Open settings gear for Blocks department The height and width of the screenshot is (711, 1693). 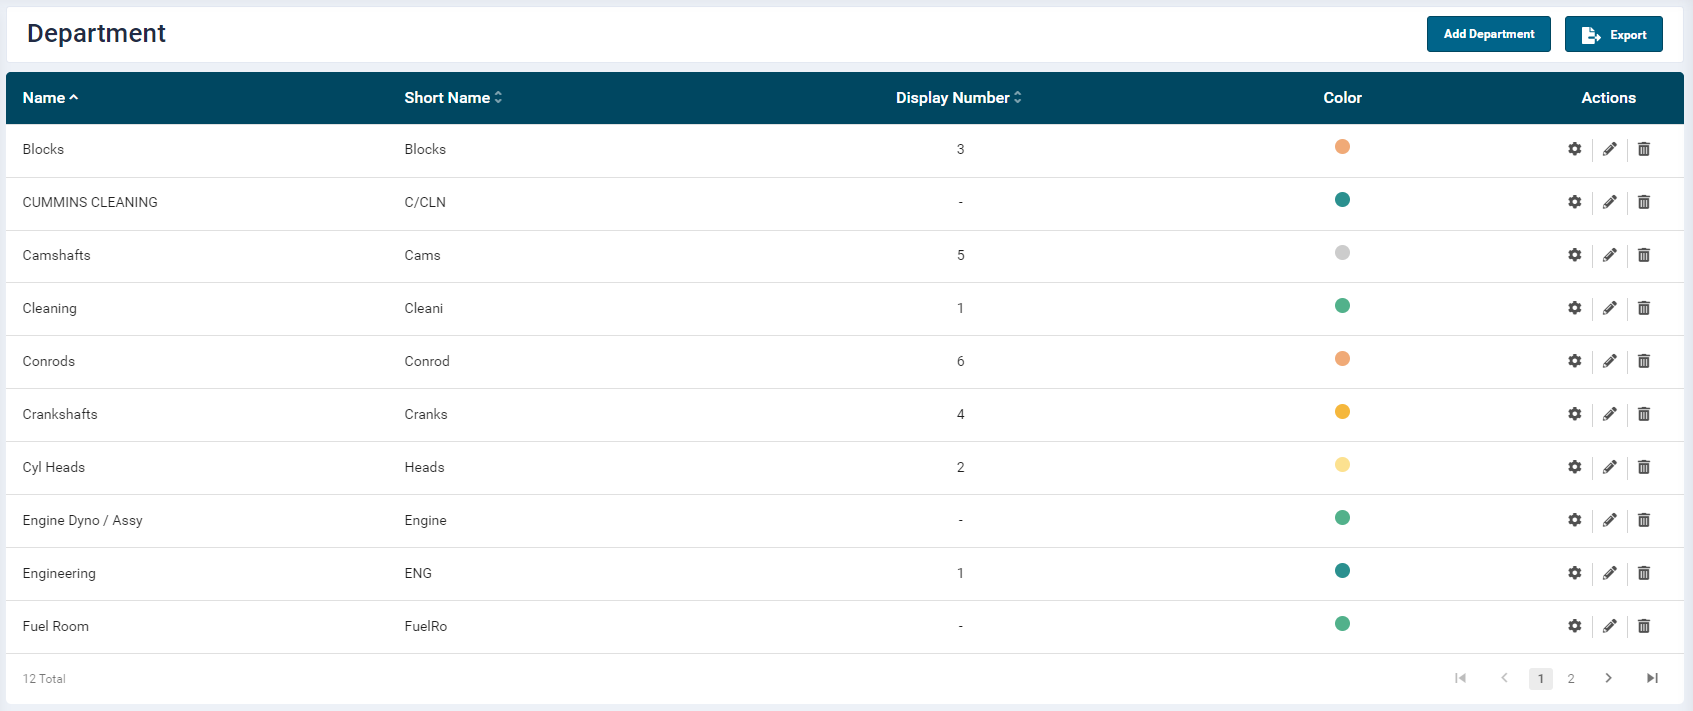(1574, 149)
